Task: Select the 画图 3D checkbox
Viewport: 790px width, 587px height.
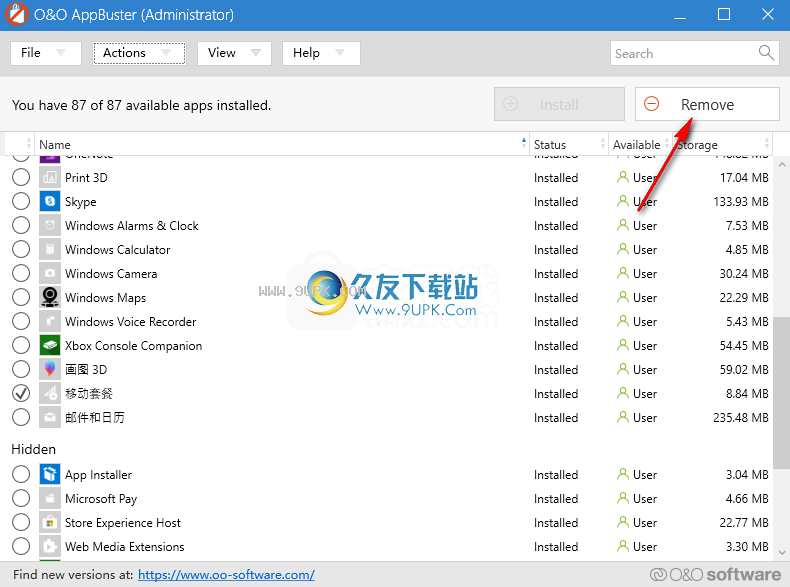Action: (21, 369)
